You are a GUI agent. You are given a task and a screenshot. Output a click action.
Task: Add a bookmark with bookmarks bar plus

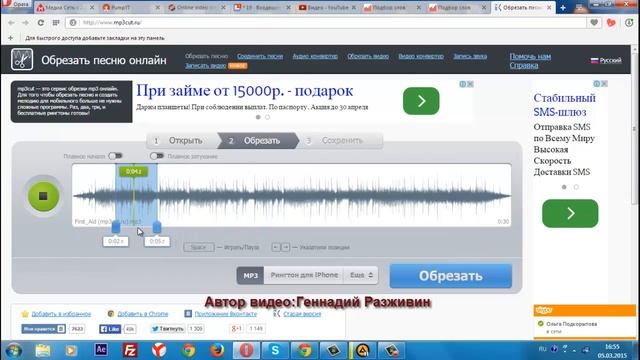click(11, 38)
